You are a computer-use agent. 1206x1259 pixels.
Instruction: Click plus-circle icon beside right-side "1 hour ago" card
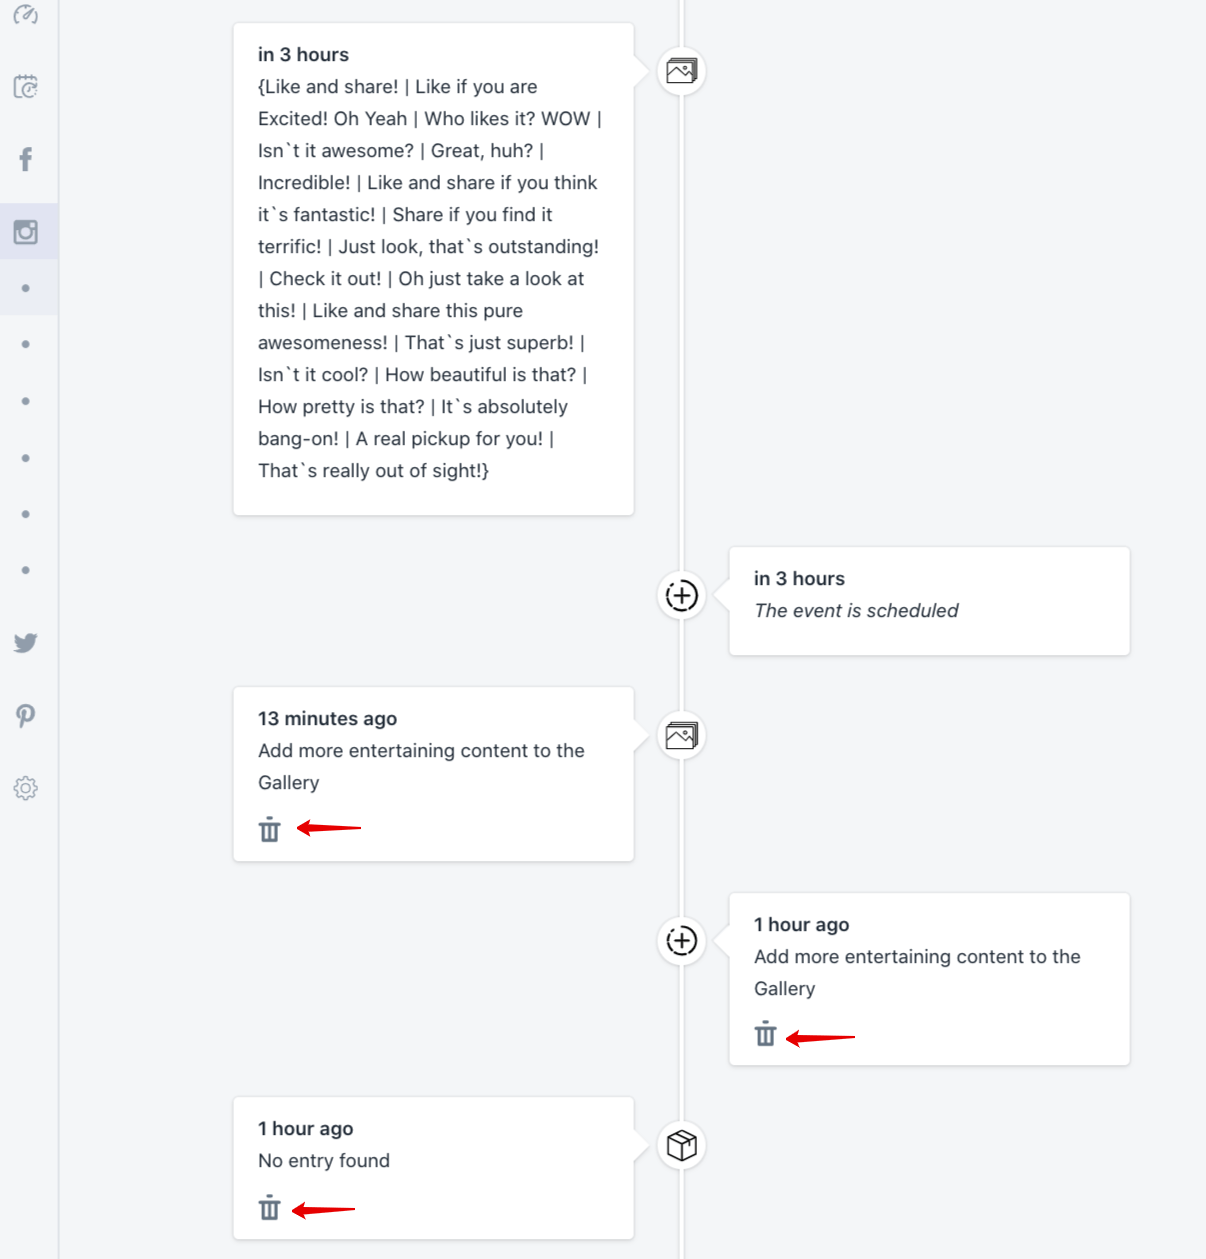[x=682, y=941]
